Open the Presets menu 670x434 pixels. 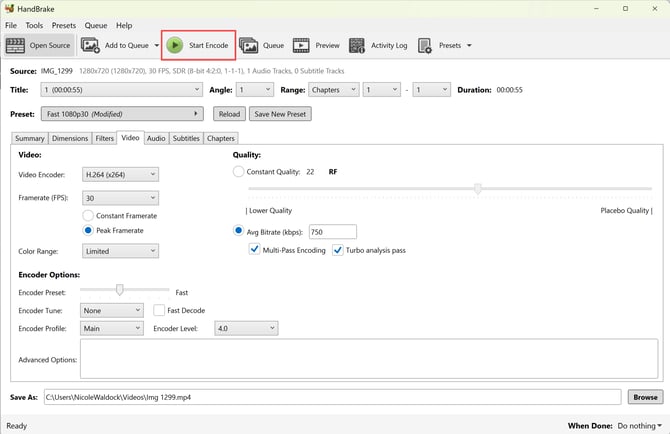point(64,25)
